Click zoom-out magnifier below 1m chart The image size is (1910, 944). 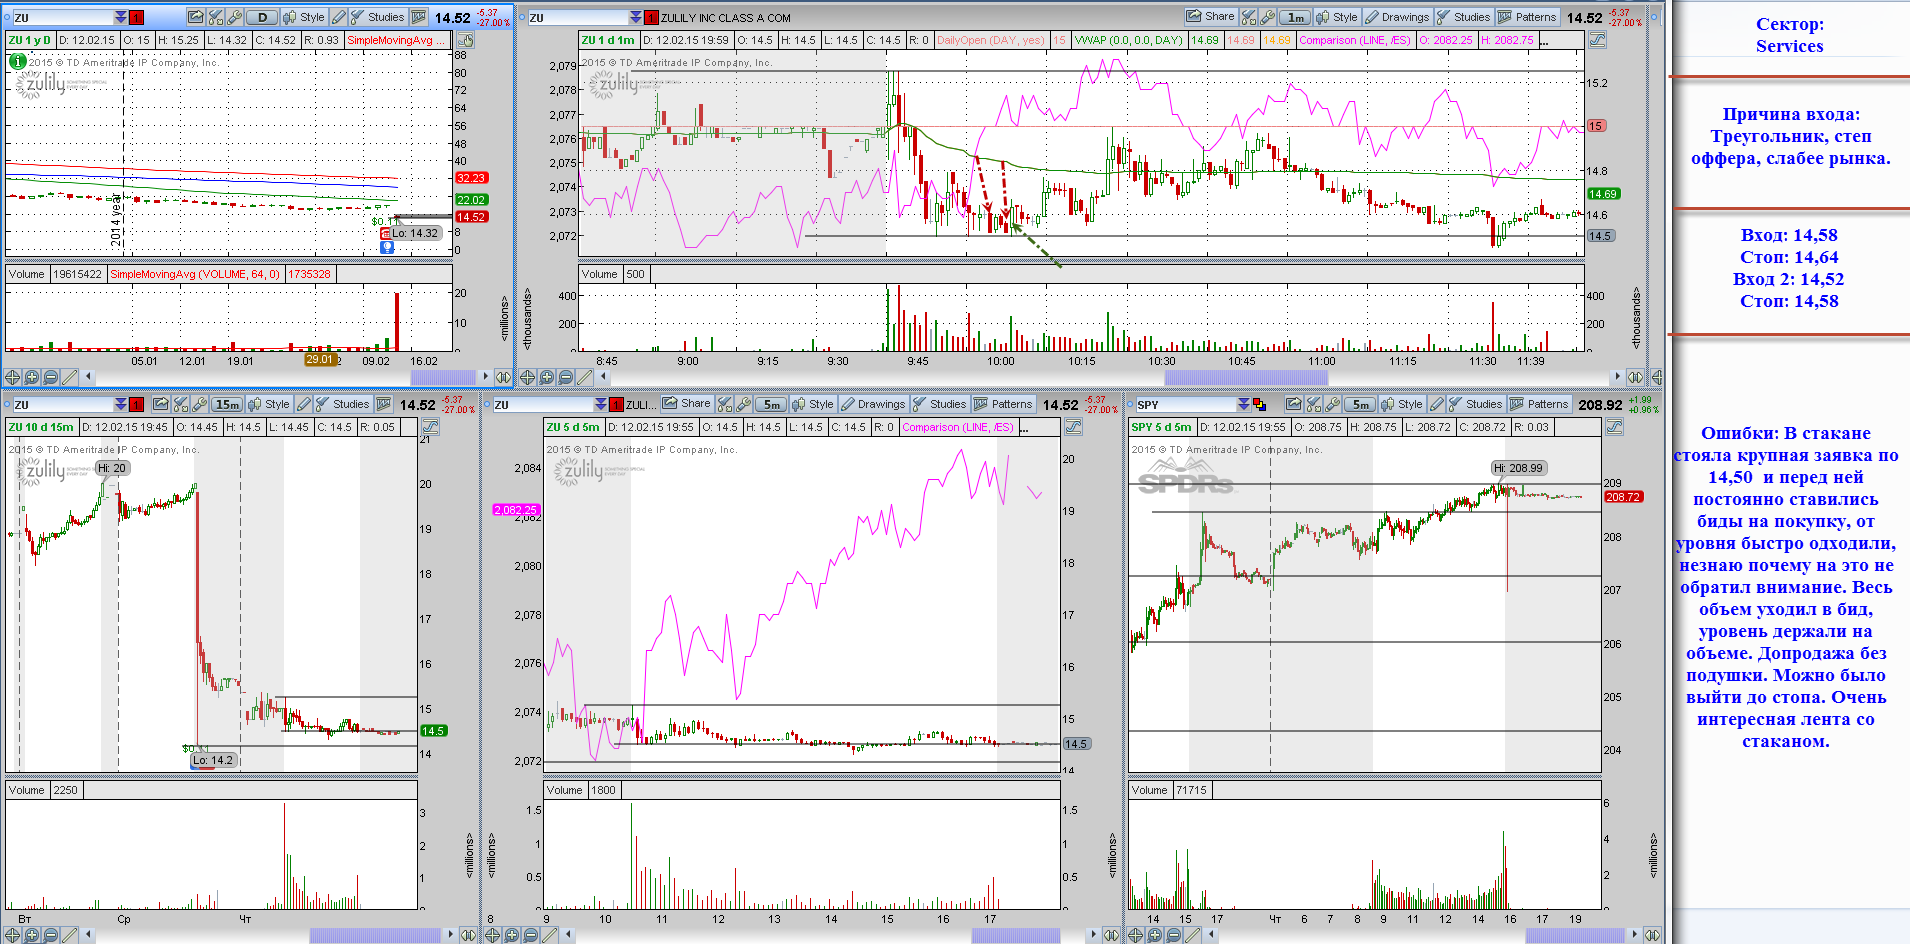566,377
